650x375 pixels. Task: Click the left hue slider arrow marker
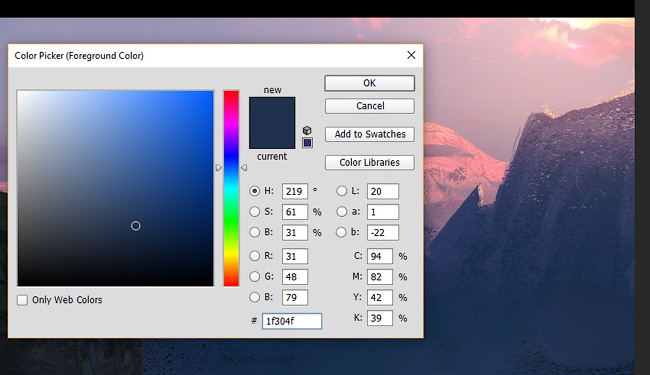[218, 168]
